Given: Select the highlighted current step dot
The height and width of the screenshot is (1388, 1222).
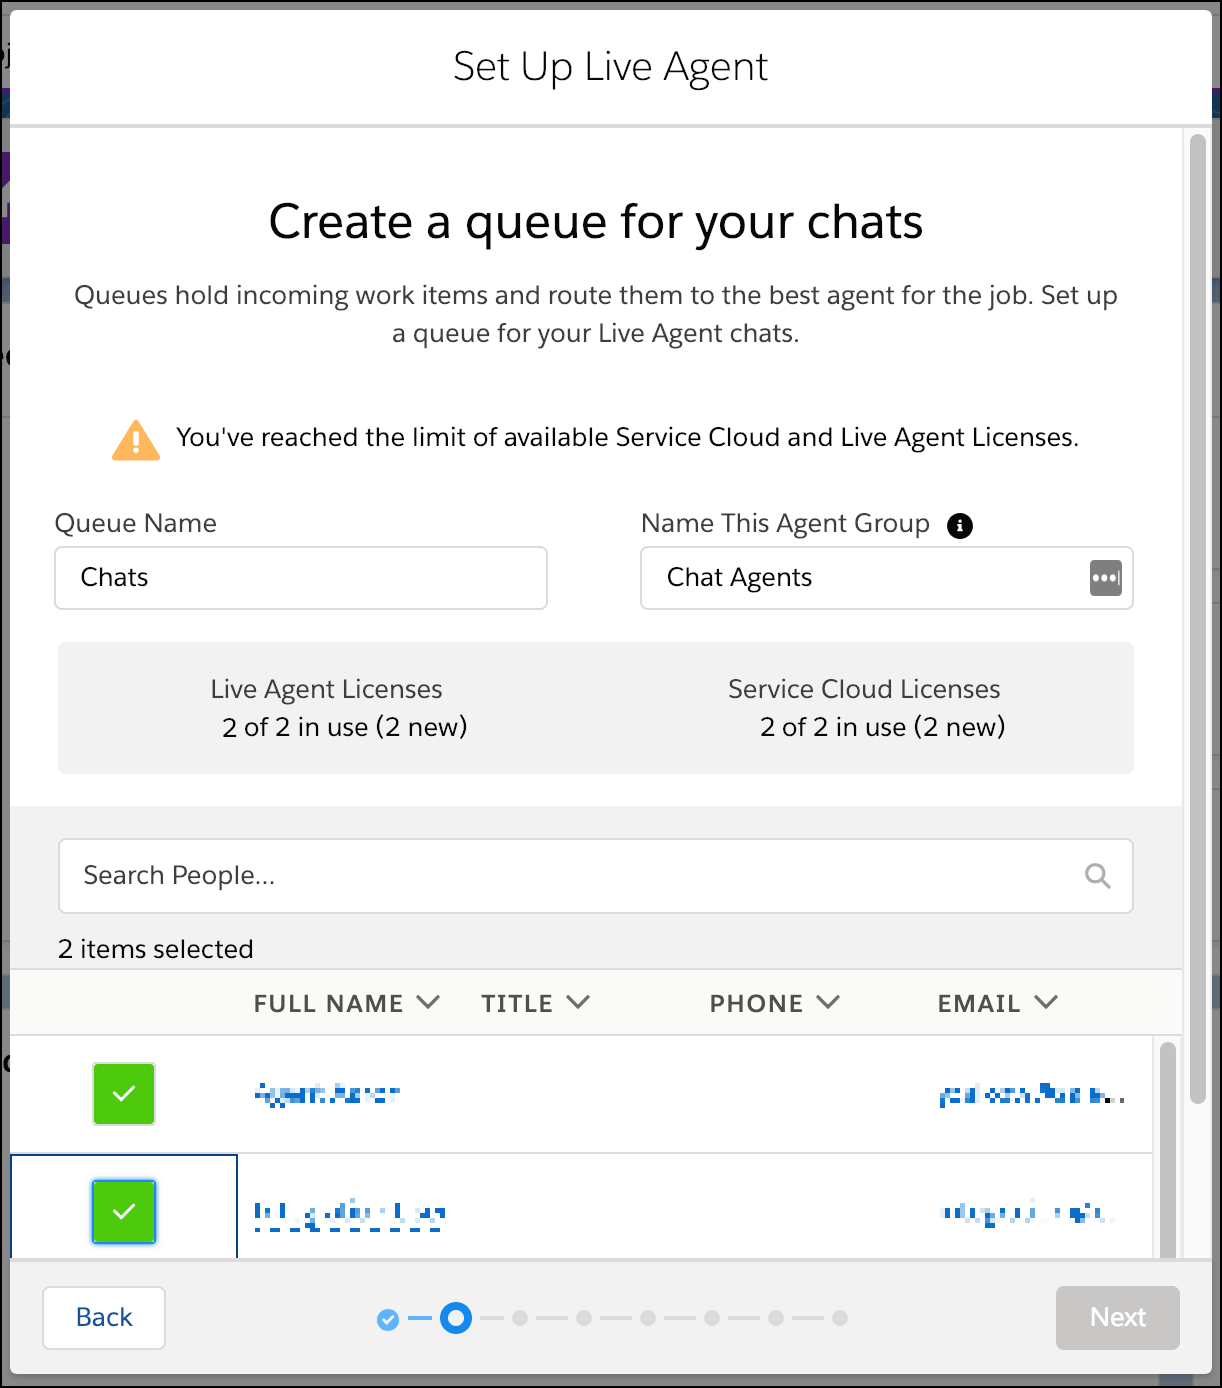Looking at the screenshot, I should tap(456, 1318).
